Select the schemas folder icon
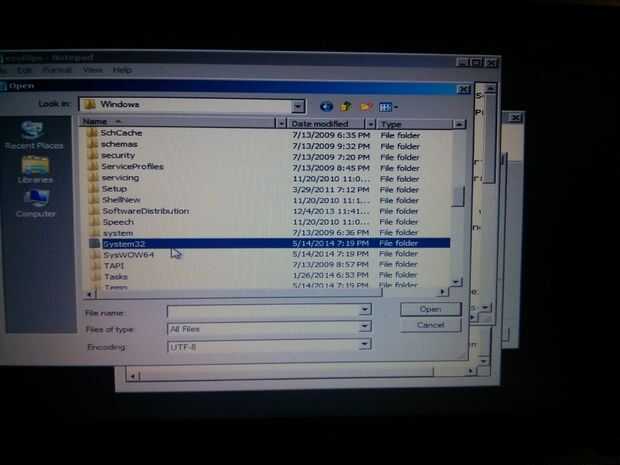Viewport: 620px width, 465px height. pos(93,144)
